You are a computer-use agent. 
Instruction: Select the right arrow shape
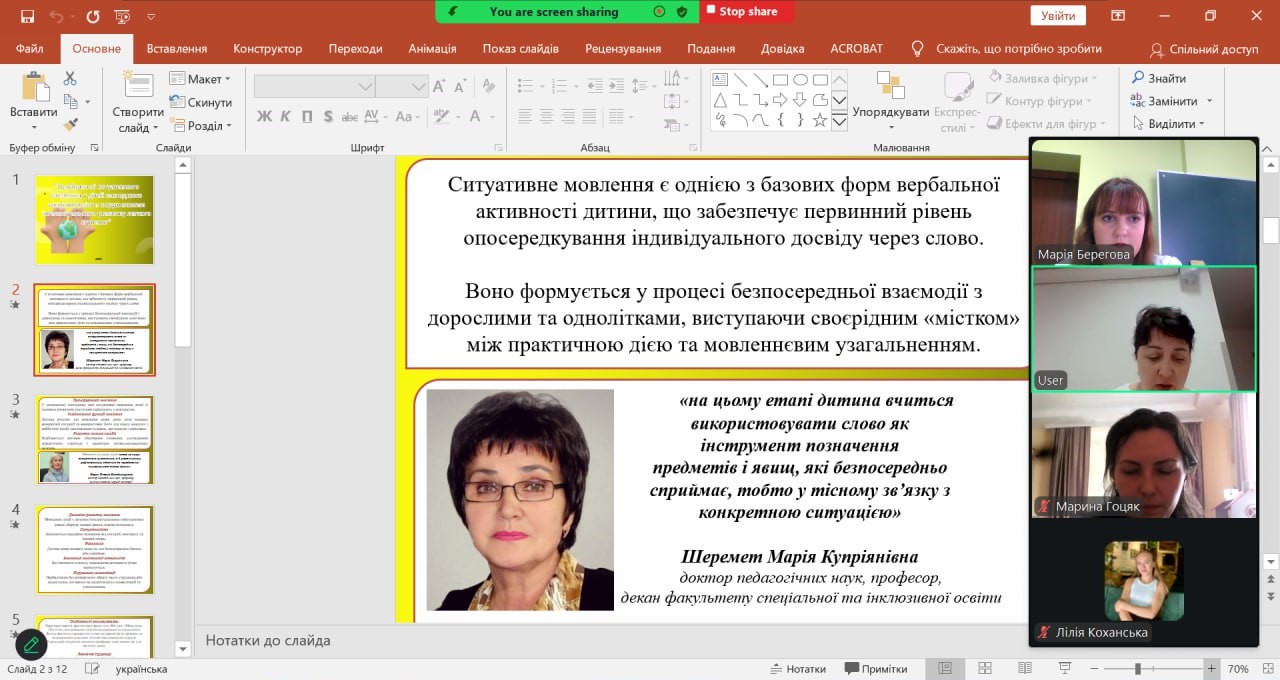point(780,100)
